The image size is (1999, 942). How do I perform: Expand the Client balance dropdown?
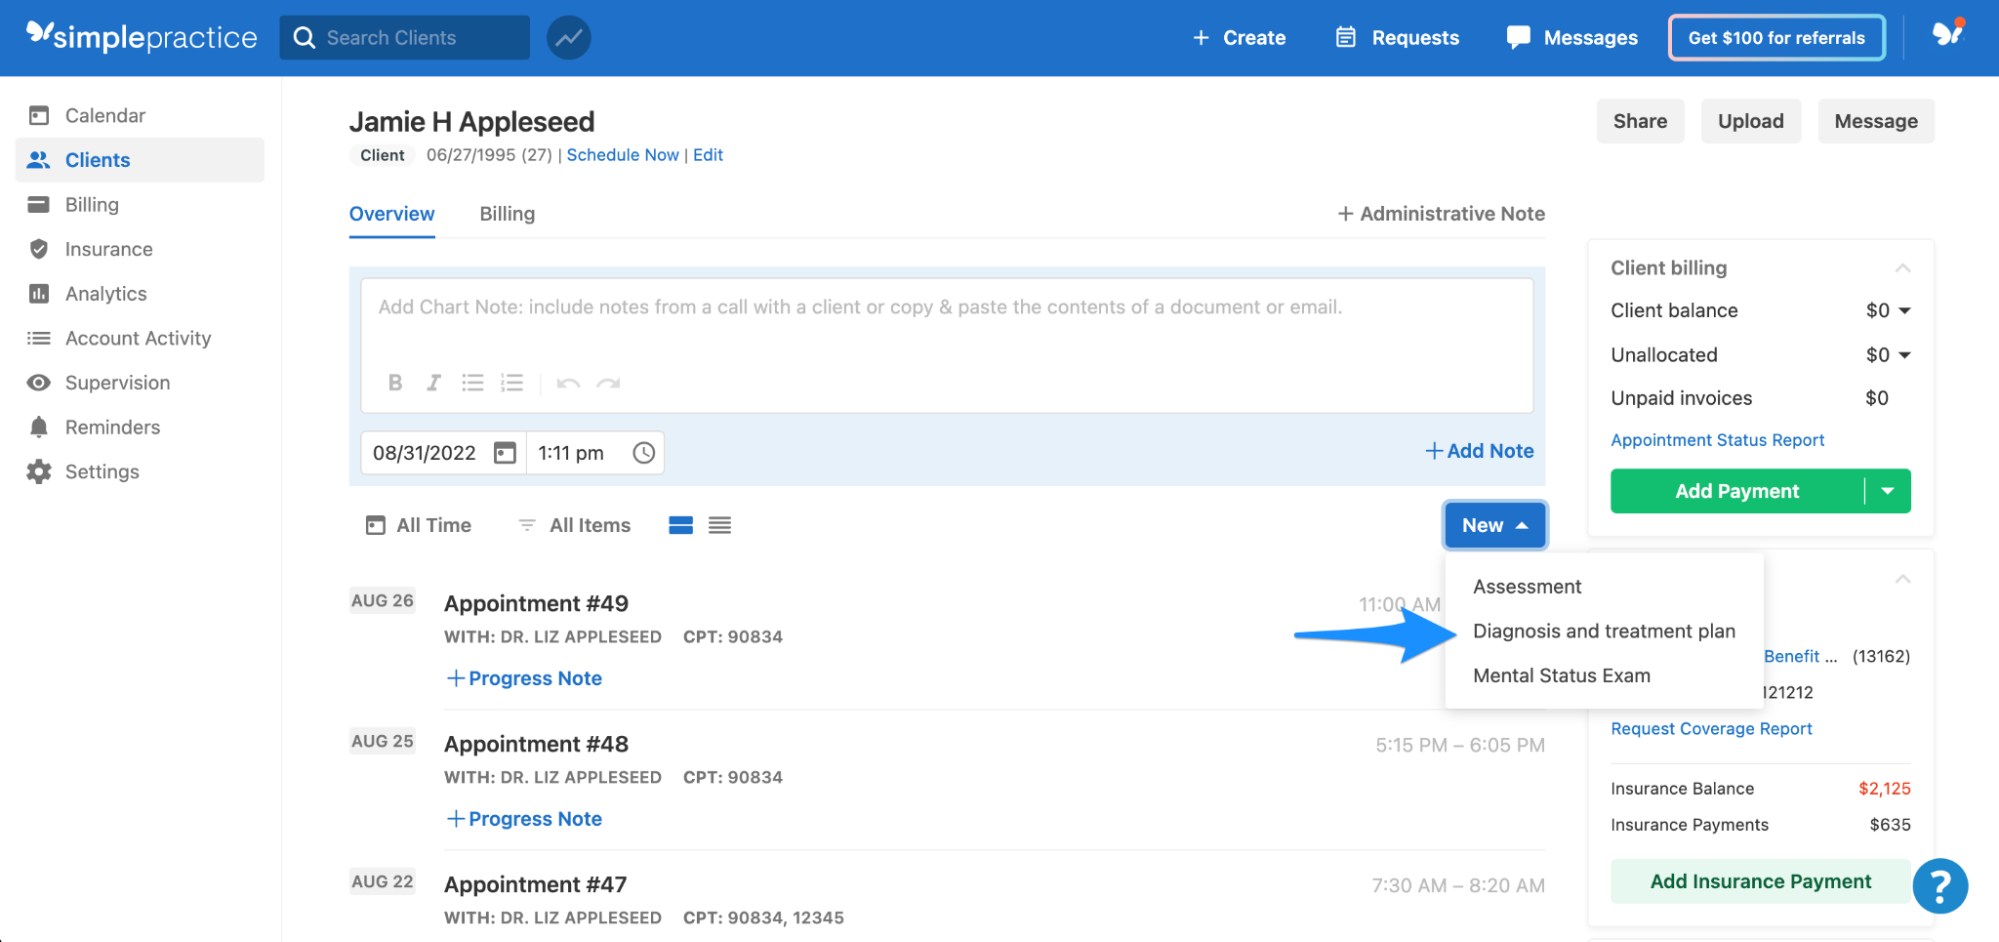point(1904,310)
